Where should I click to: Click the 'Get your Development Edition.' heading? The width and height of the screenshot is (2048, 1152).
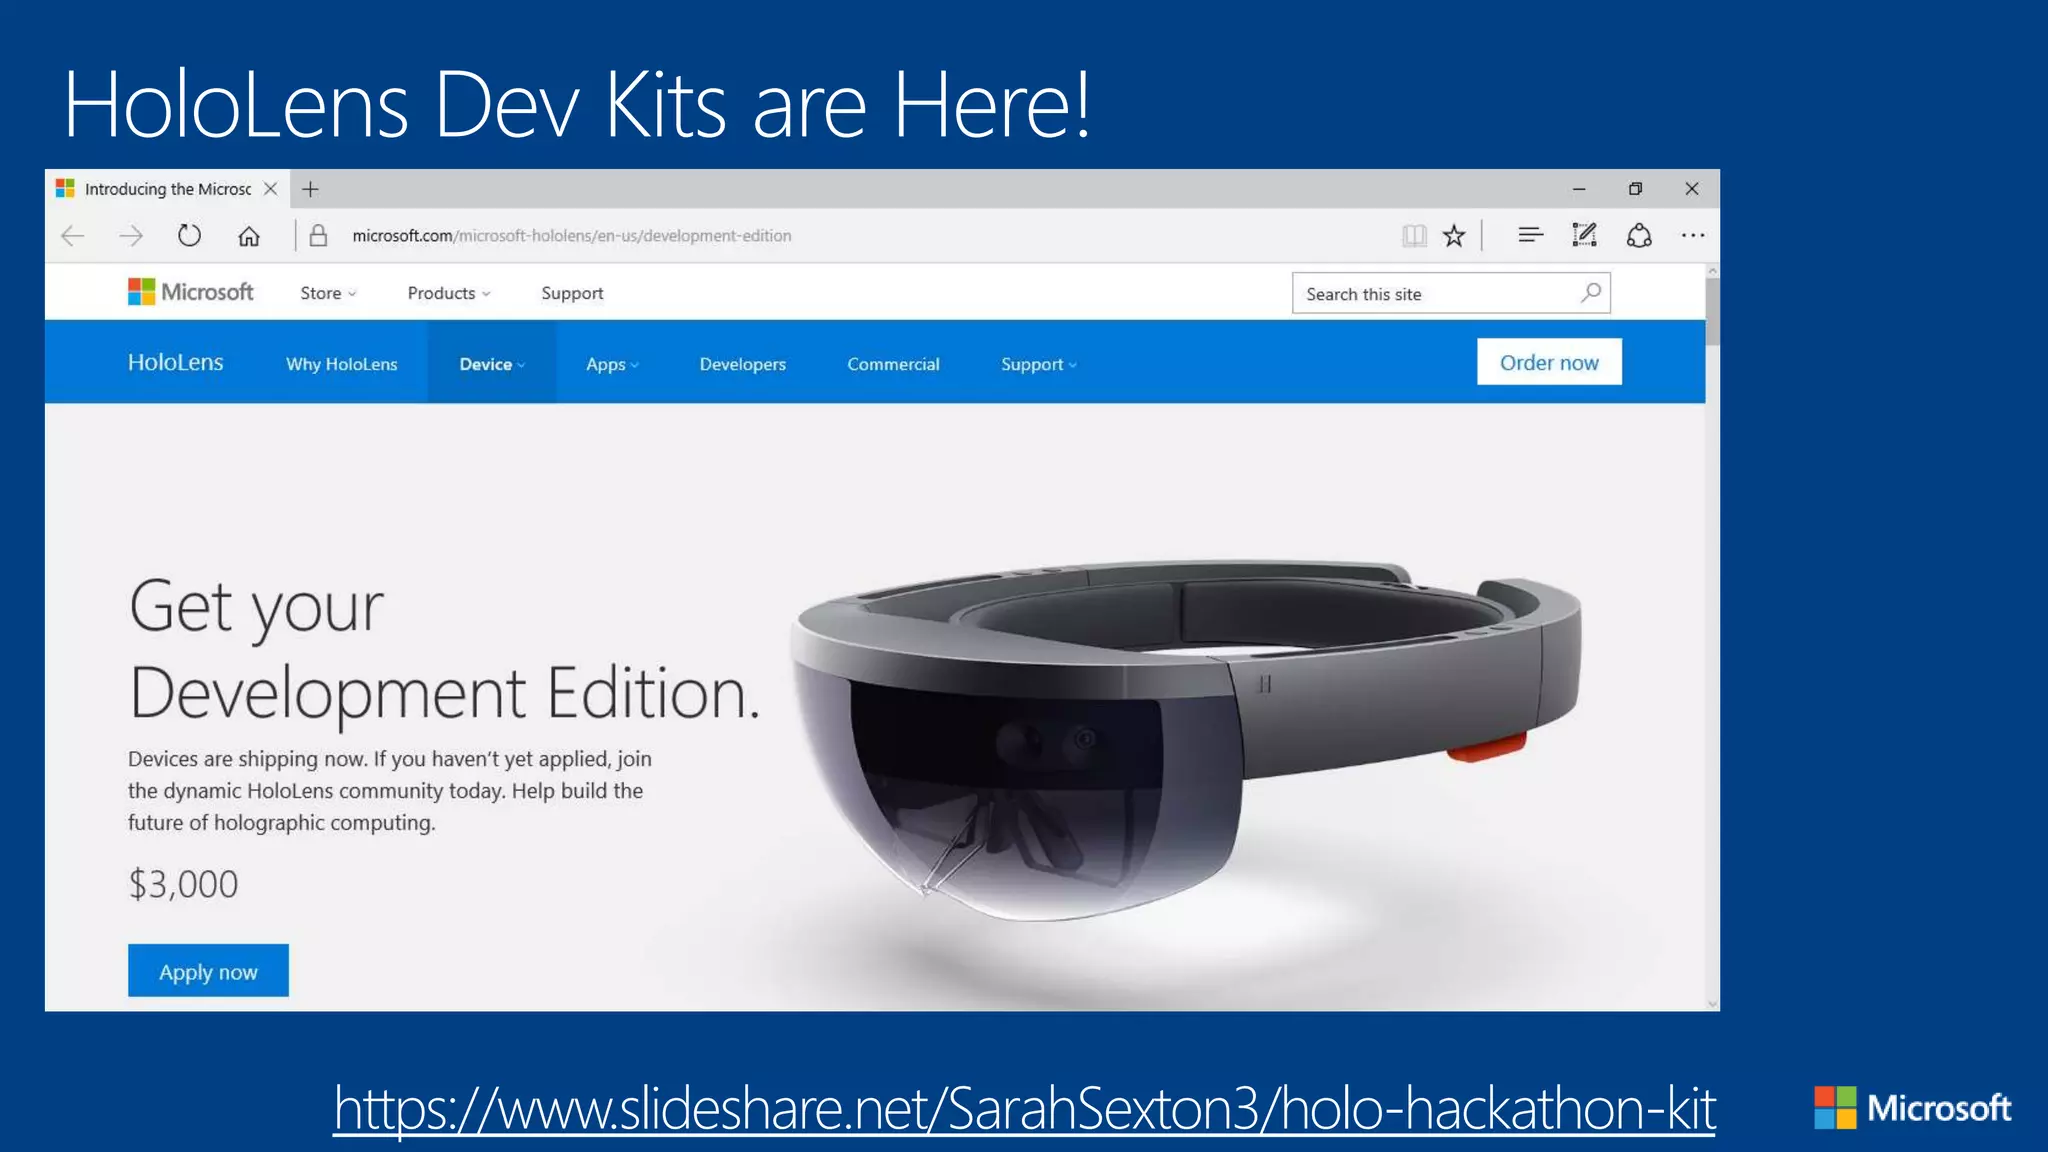click(x=444, y=649)
